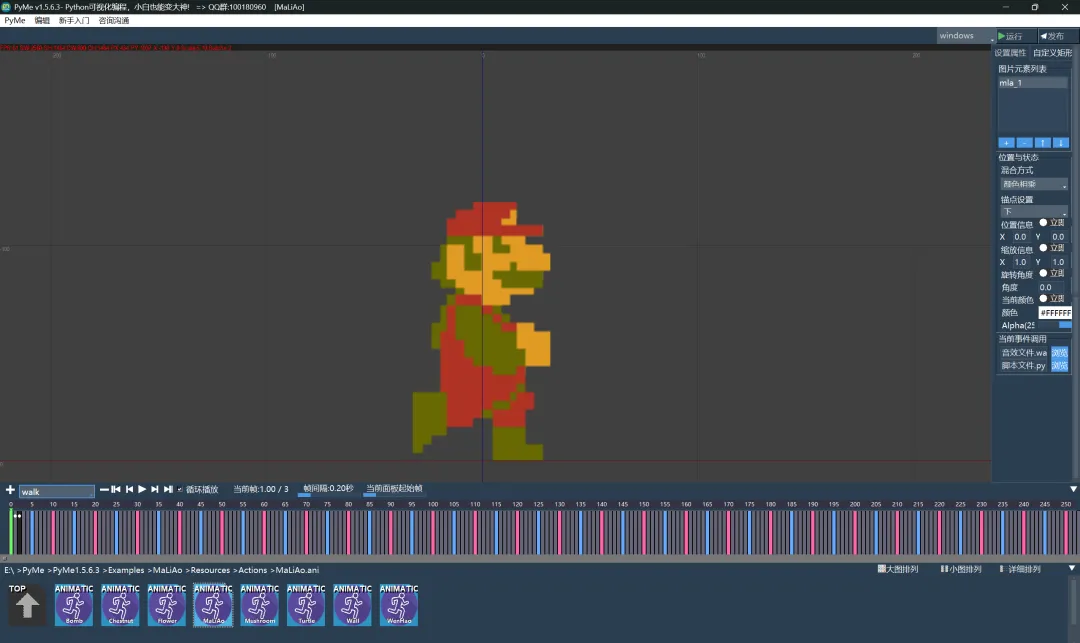Select mla_1 in the image element list
1080x643 pixels.
(1033, 83)
